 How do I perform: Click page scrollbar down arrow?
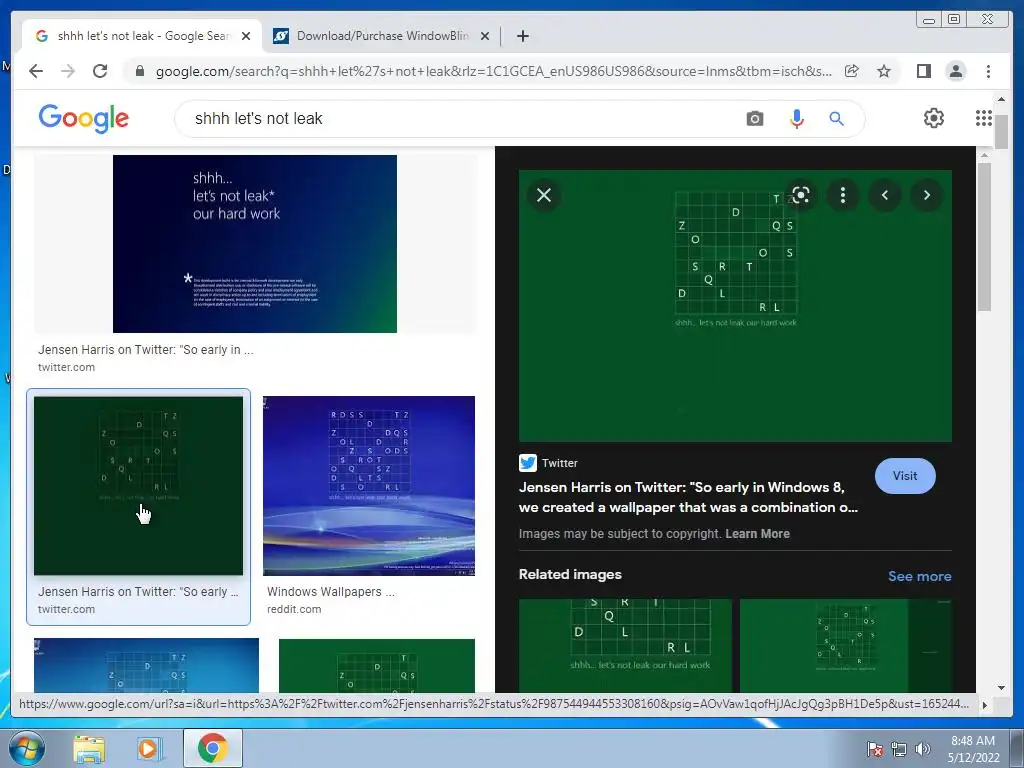(x=1001, y=687)
